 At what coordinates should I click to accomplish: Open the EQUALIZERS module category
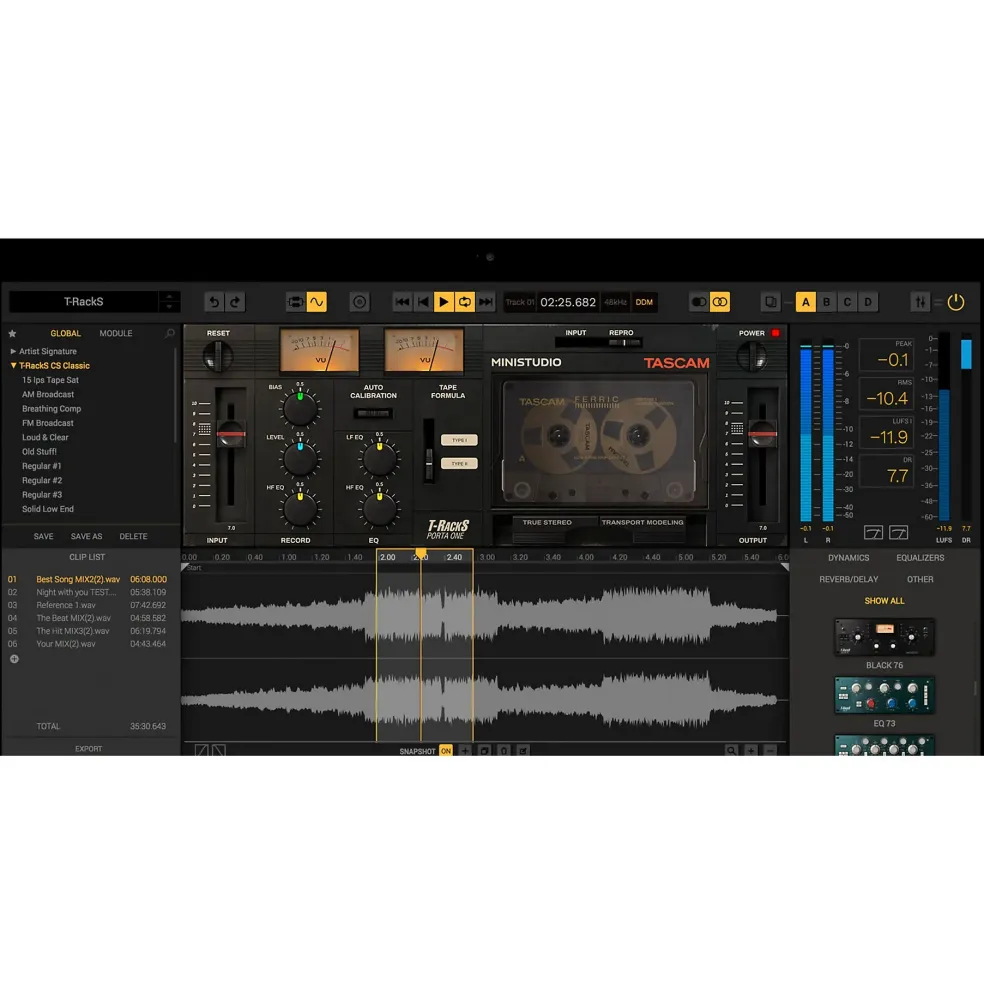click(920, 558)
